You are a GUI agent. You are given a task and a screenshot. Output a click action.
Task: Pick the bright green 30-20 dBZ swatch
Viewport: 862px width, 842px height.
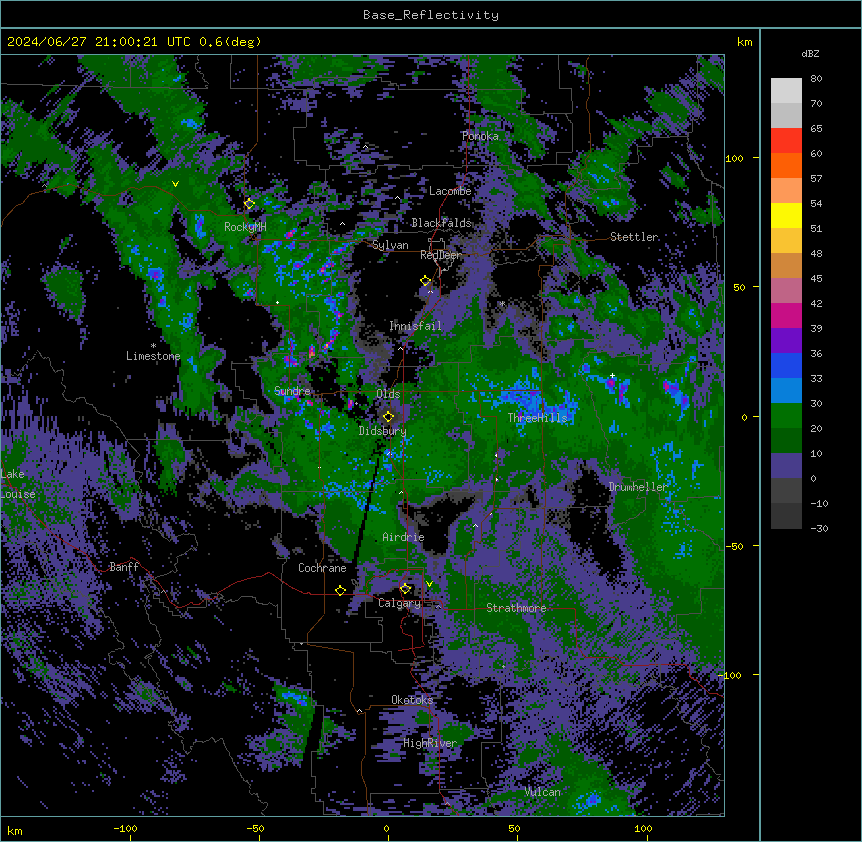(786, 416)
